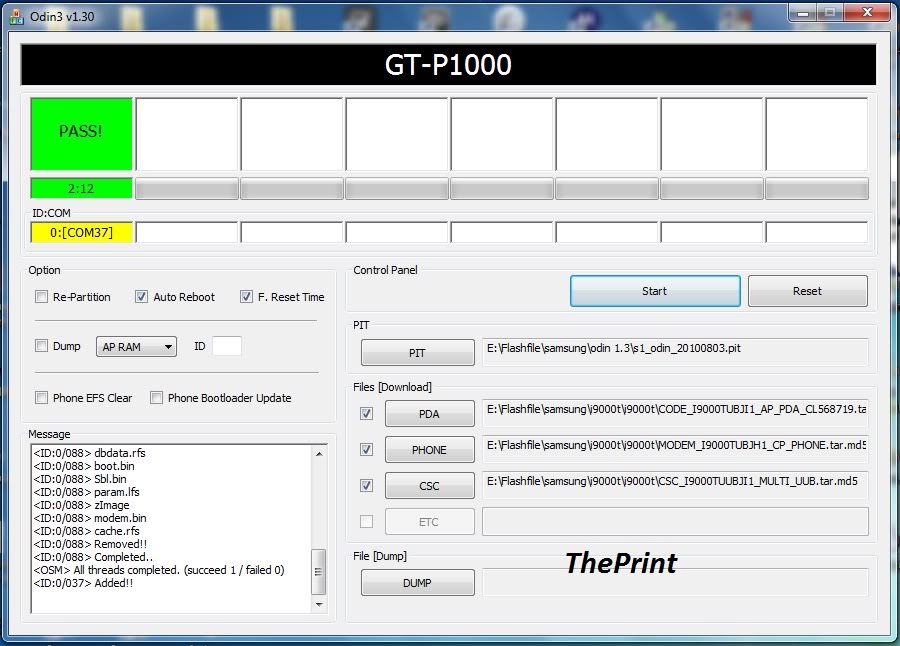Uncheck the Auto Reboot option

141,297
